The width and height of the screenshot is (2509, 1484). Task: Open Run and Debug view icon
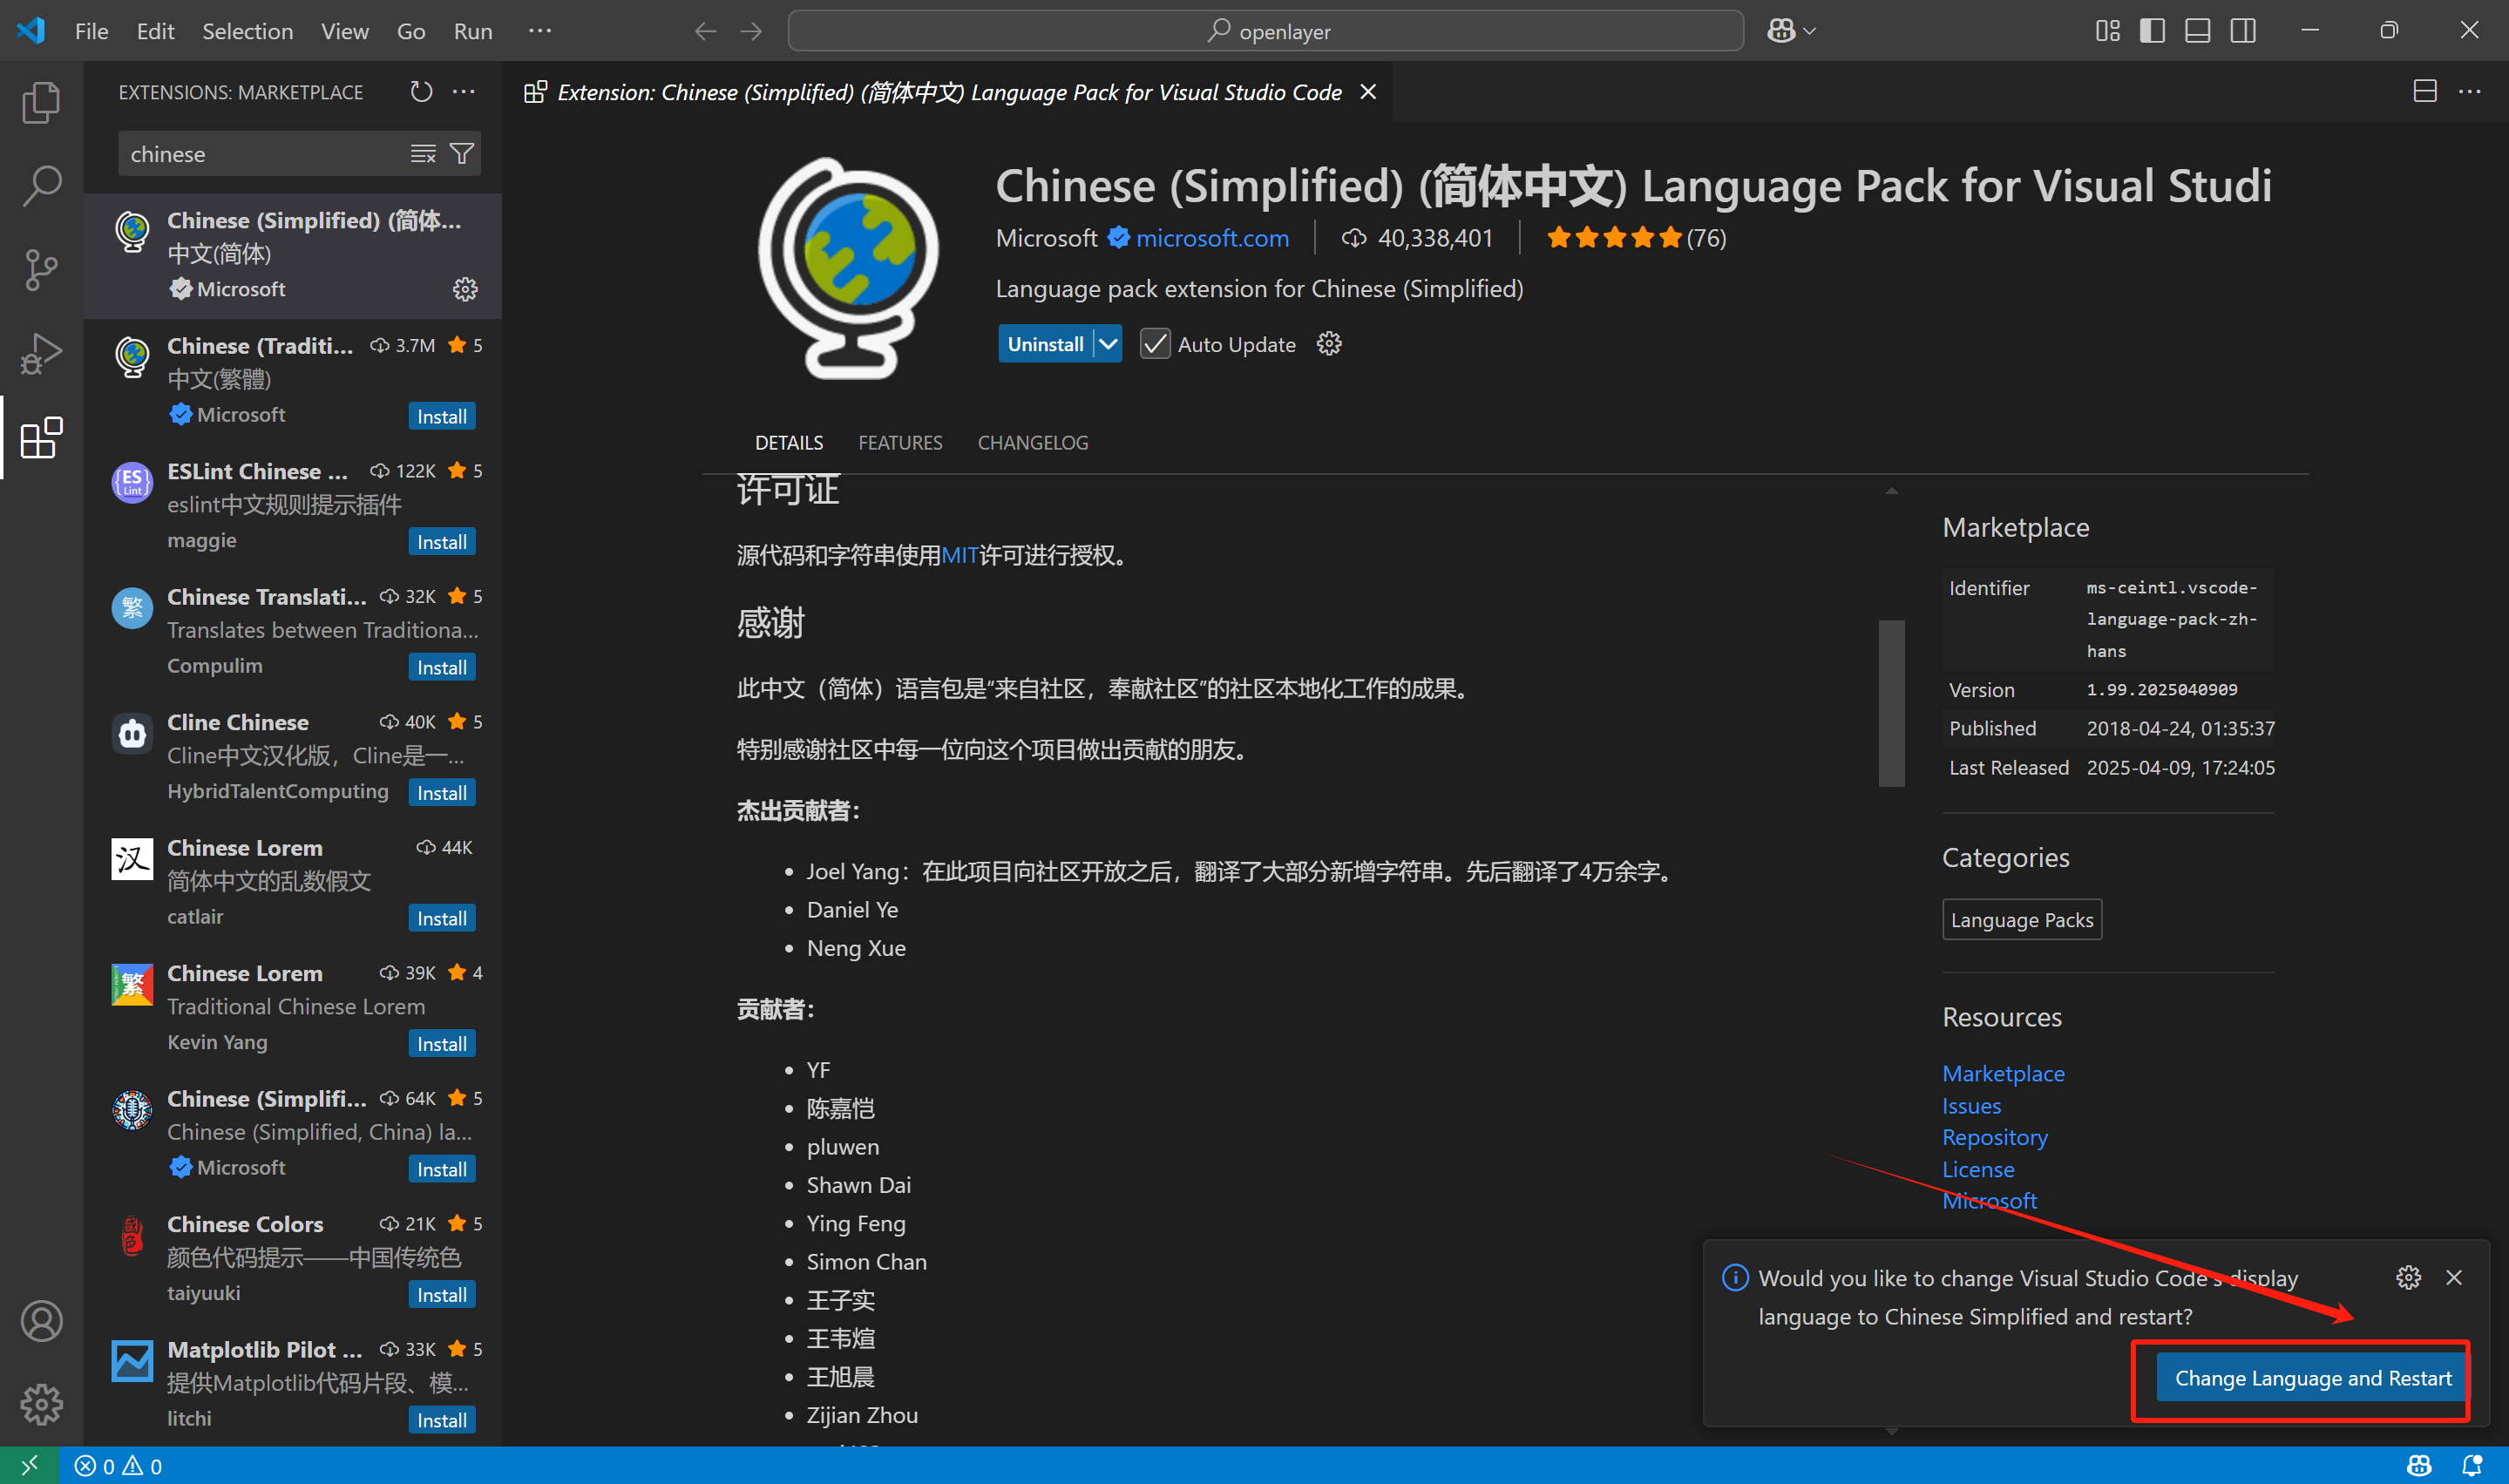tap(41, 353)
